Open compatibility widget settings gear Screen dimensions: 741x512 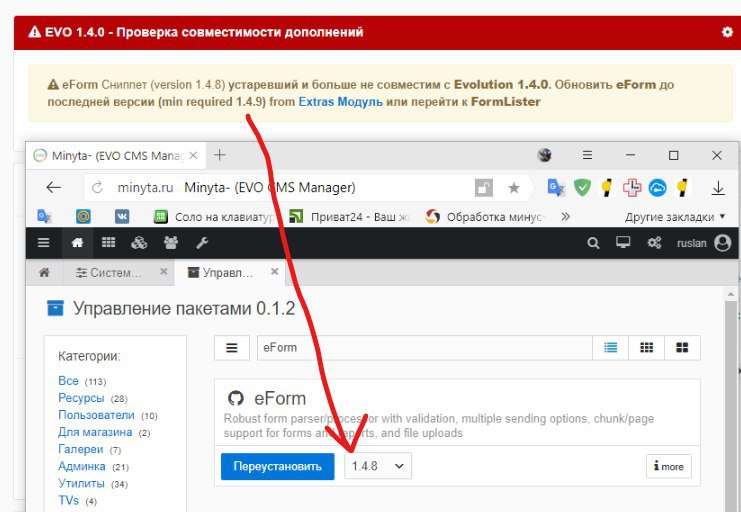tap(727, 32)
